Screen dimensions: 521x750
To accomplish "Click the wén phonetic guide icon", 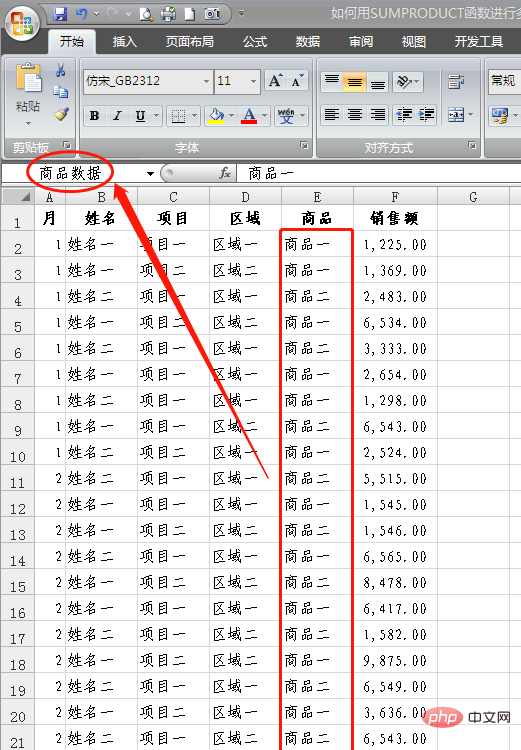I will (286, 116).
